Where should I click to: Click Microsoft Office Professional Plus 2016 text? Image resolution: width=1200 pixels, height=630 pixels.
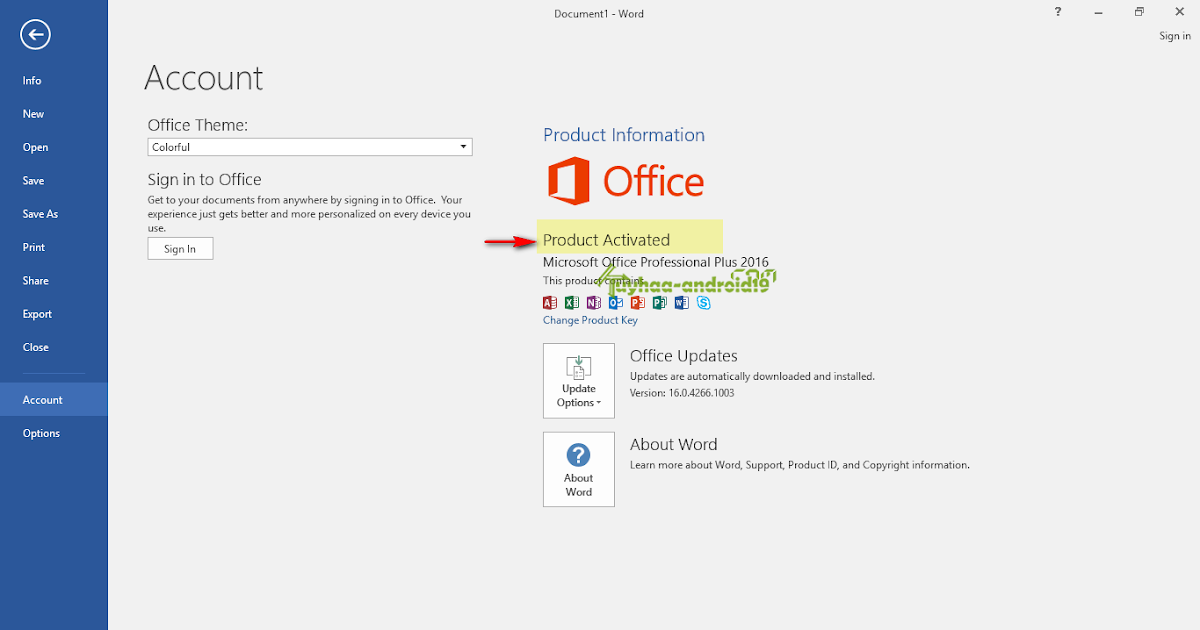[x=656, y=262]
